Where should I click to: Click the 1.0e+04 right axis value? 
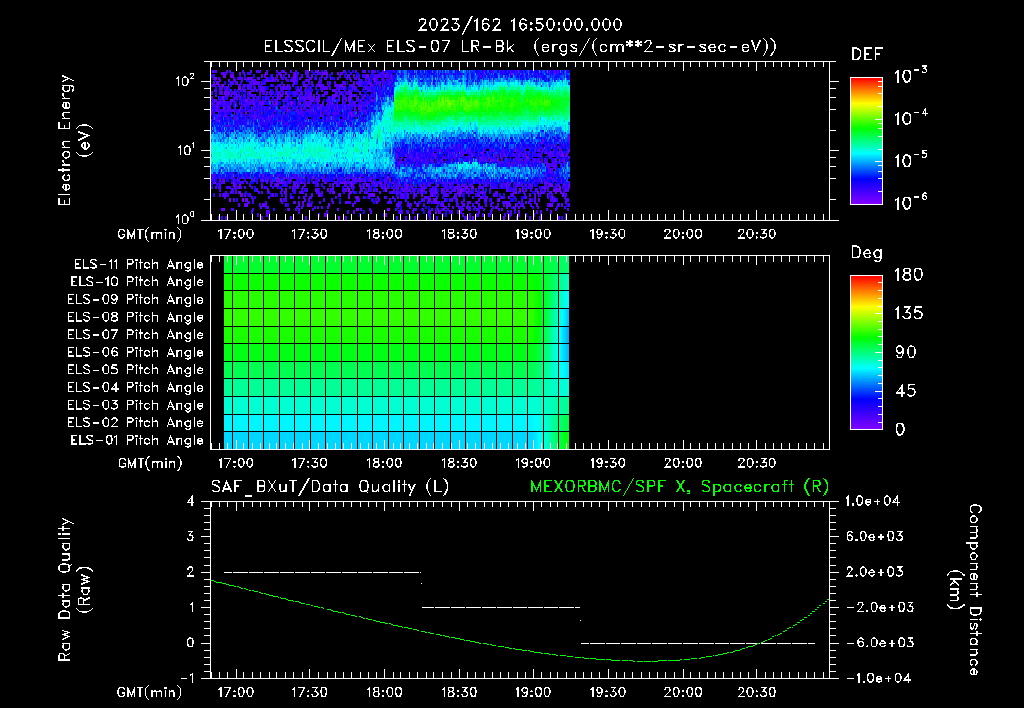(872, 501)
